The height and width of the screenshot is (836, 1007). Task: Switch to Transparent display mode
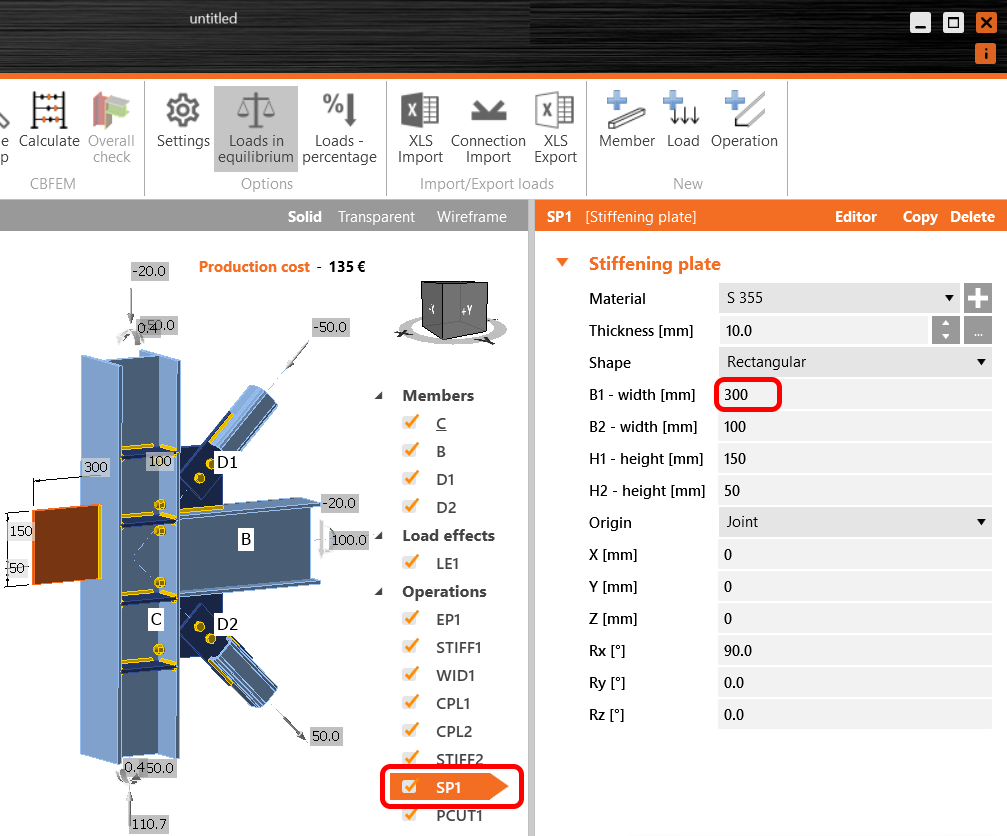pyautogui.click(x=376, y=216)
